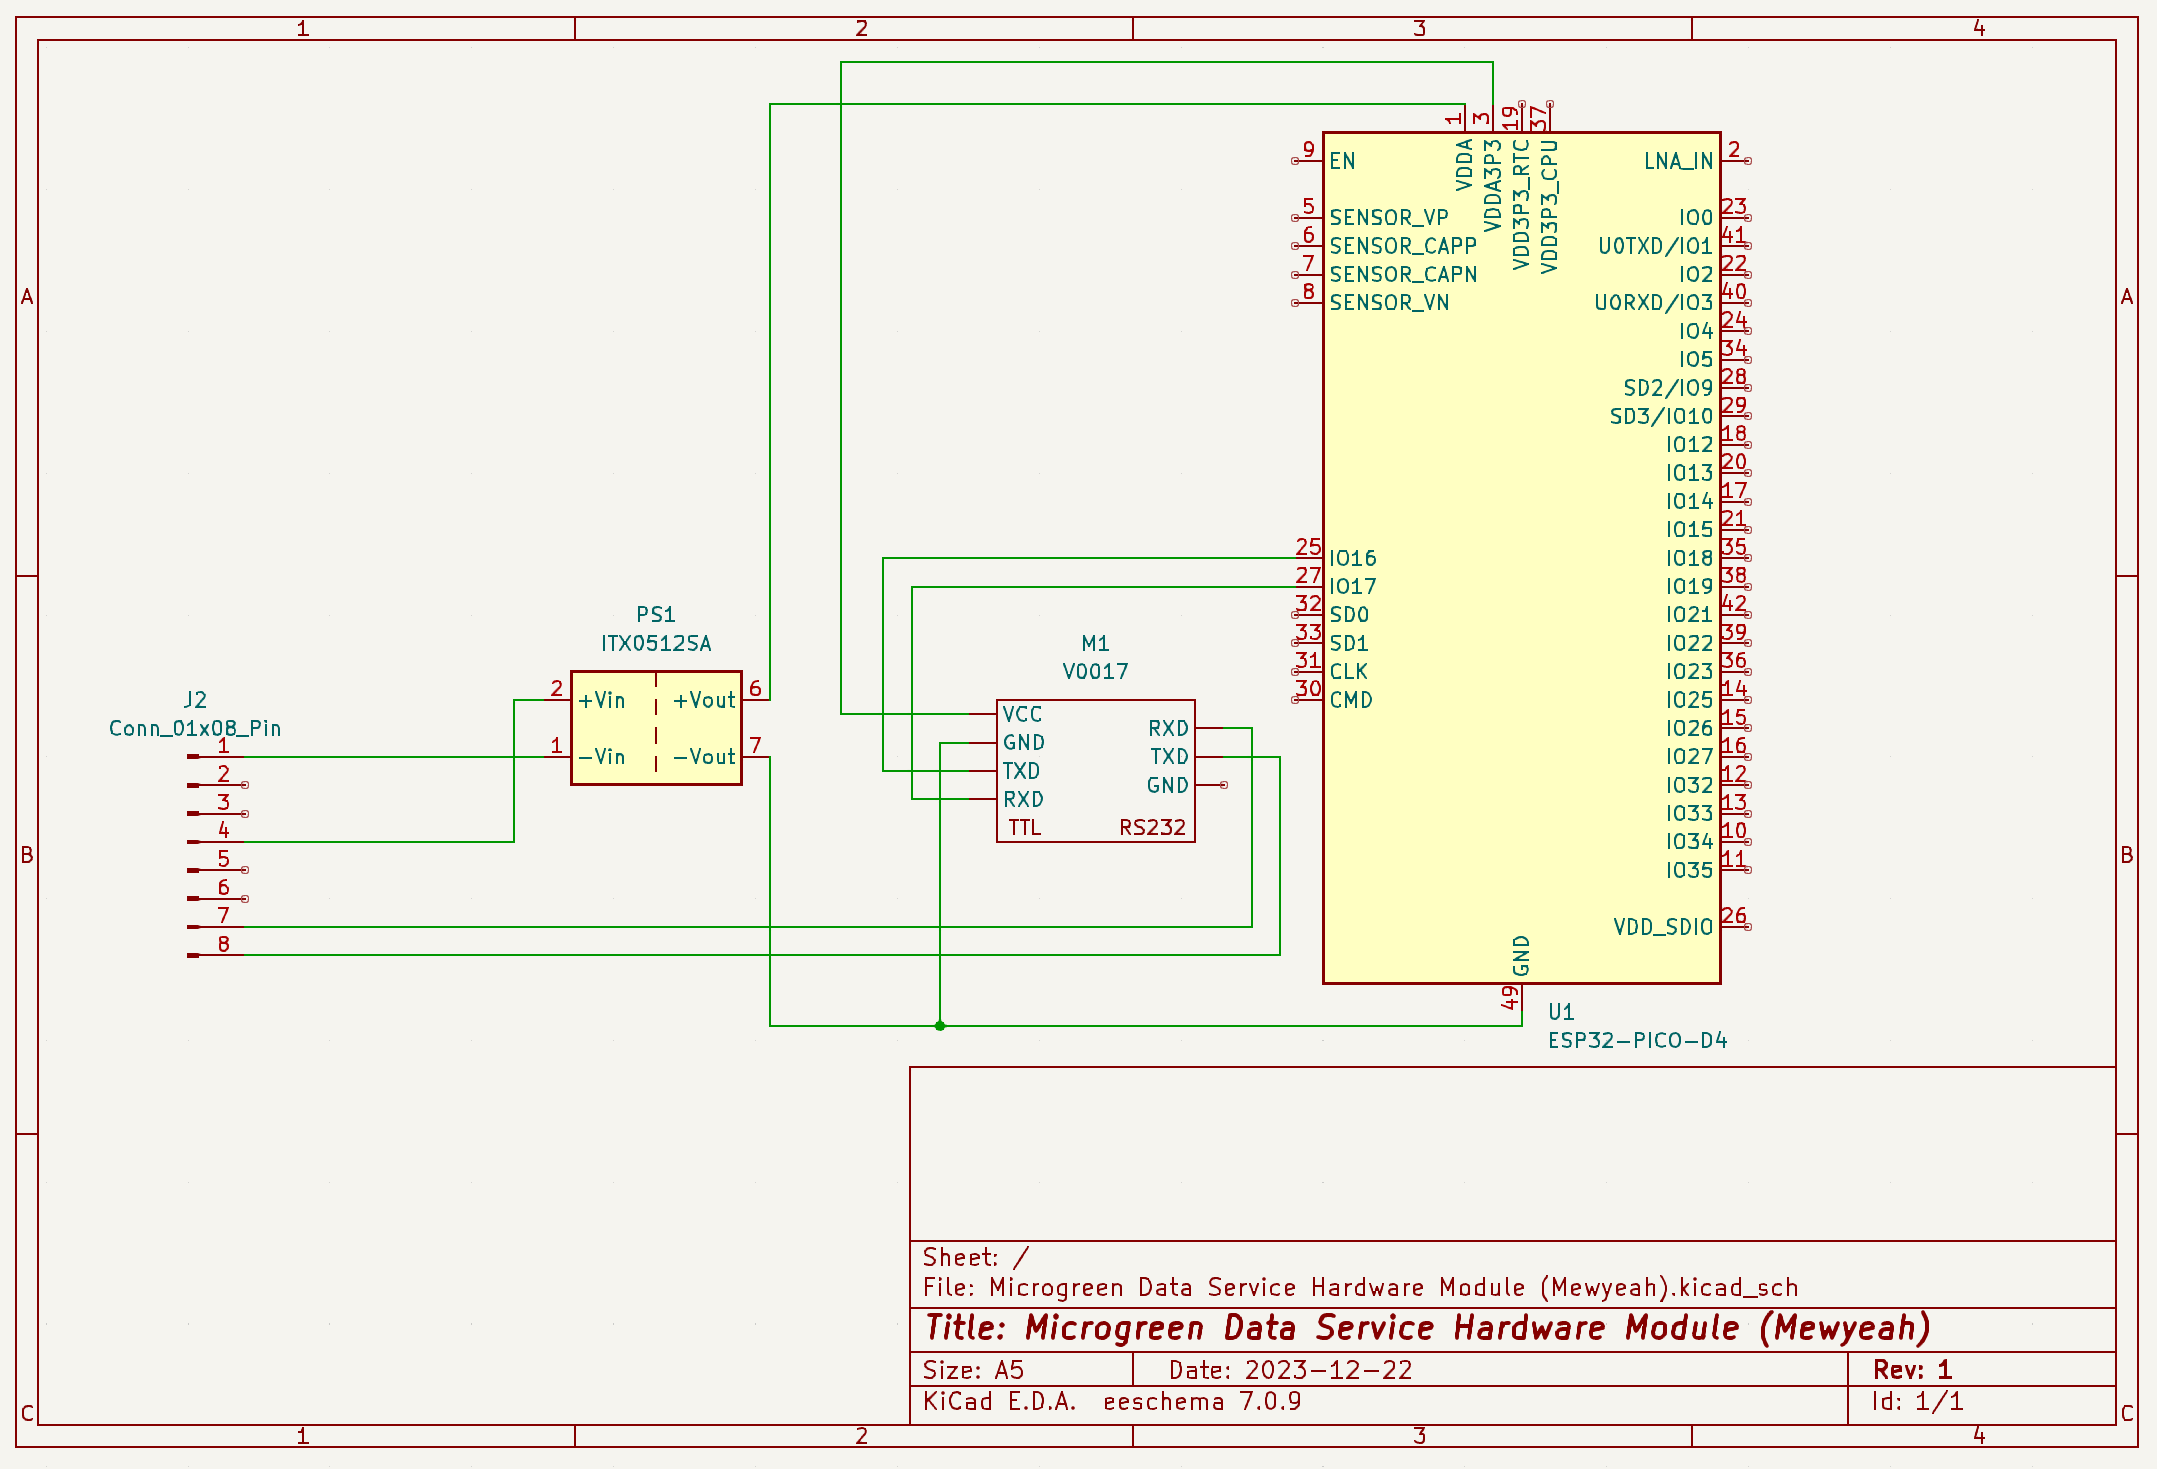The width and height of the screenshot is (2157, 1469).
Task: Select the VCC pin on M1
Action: (1022, 714)
